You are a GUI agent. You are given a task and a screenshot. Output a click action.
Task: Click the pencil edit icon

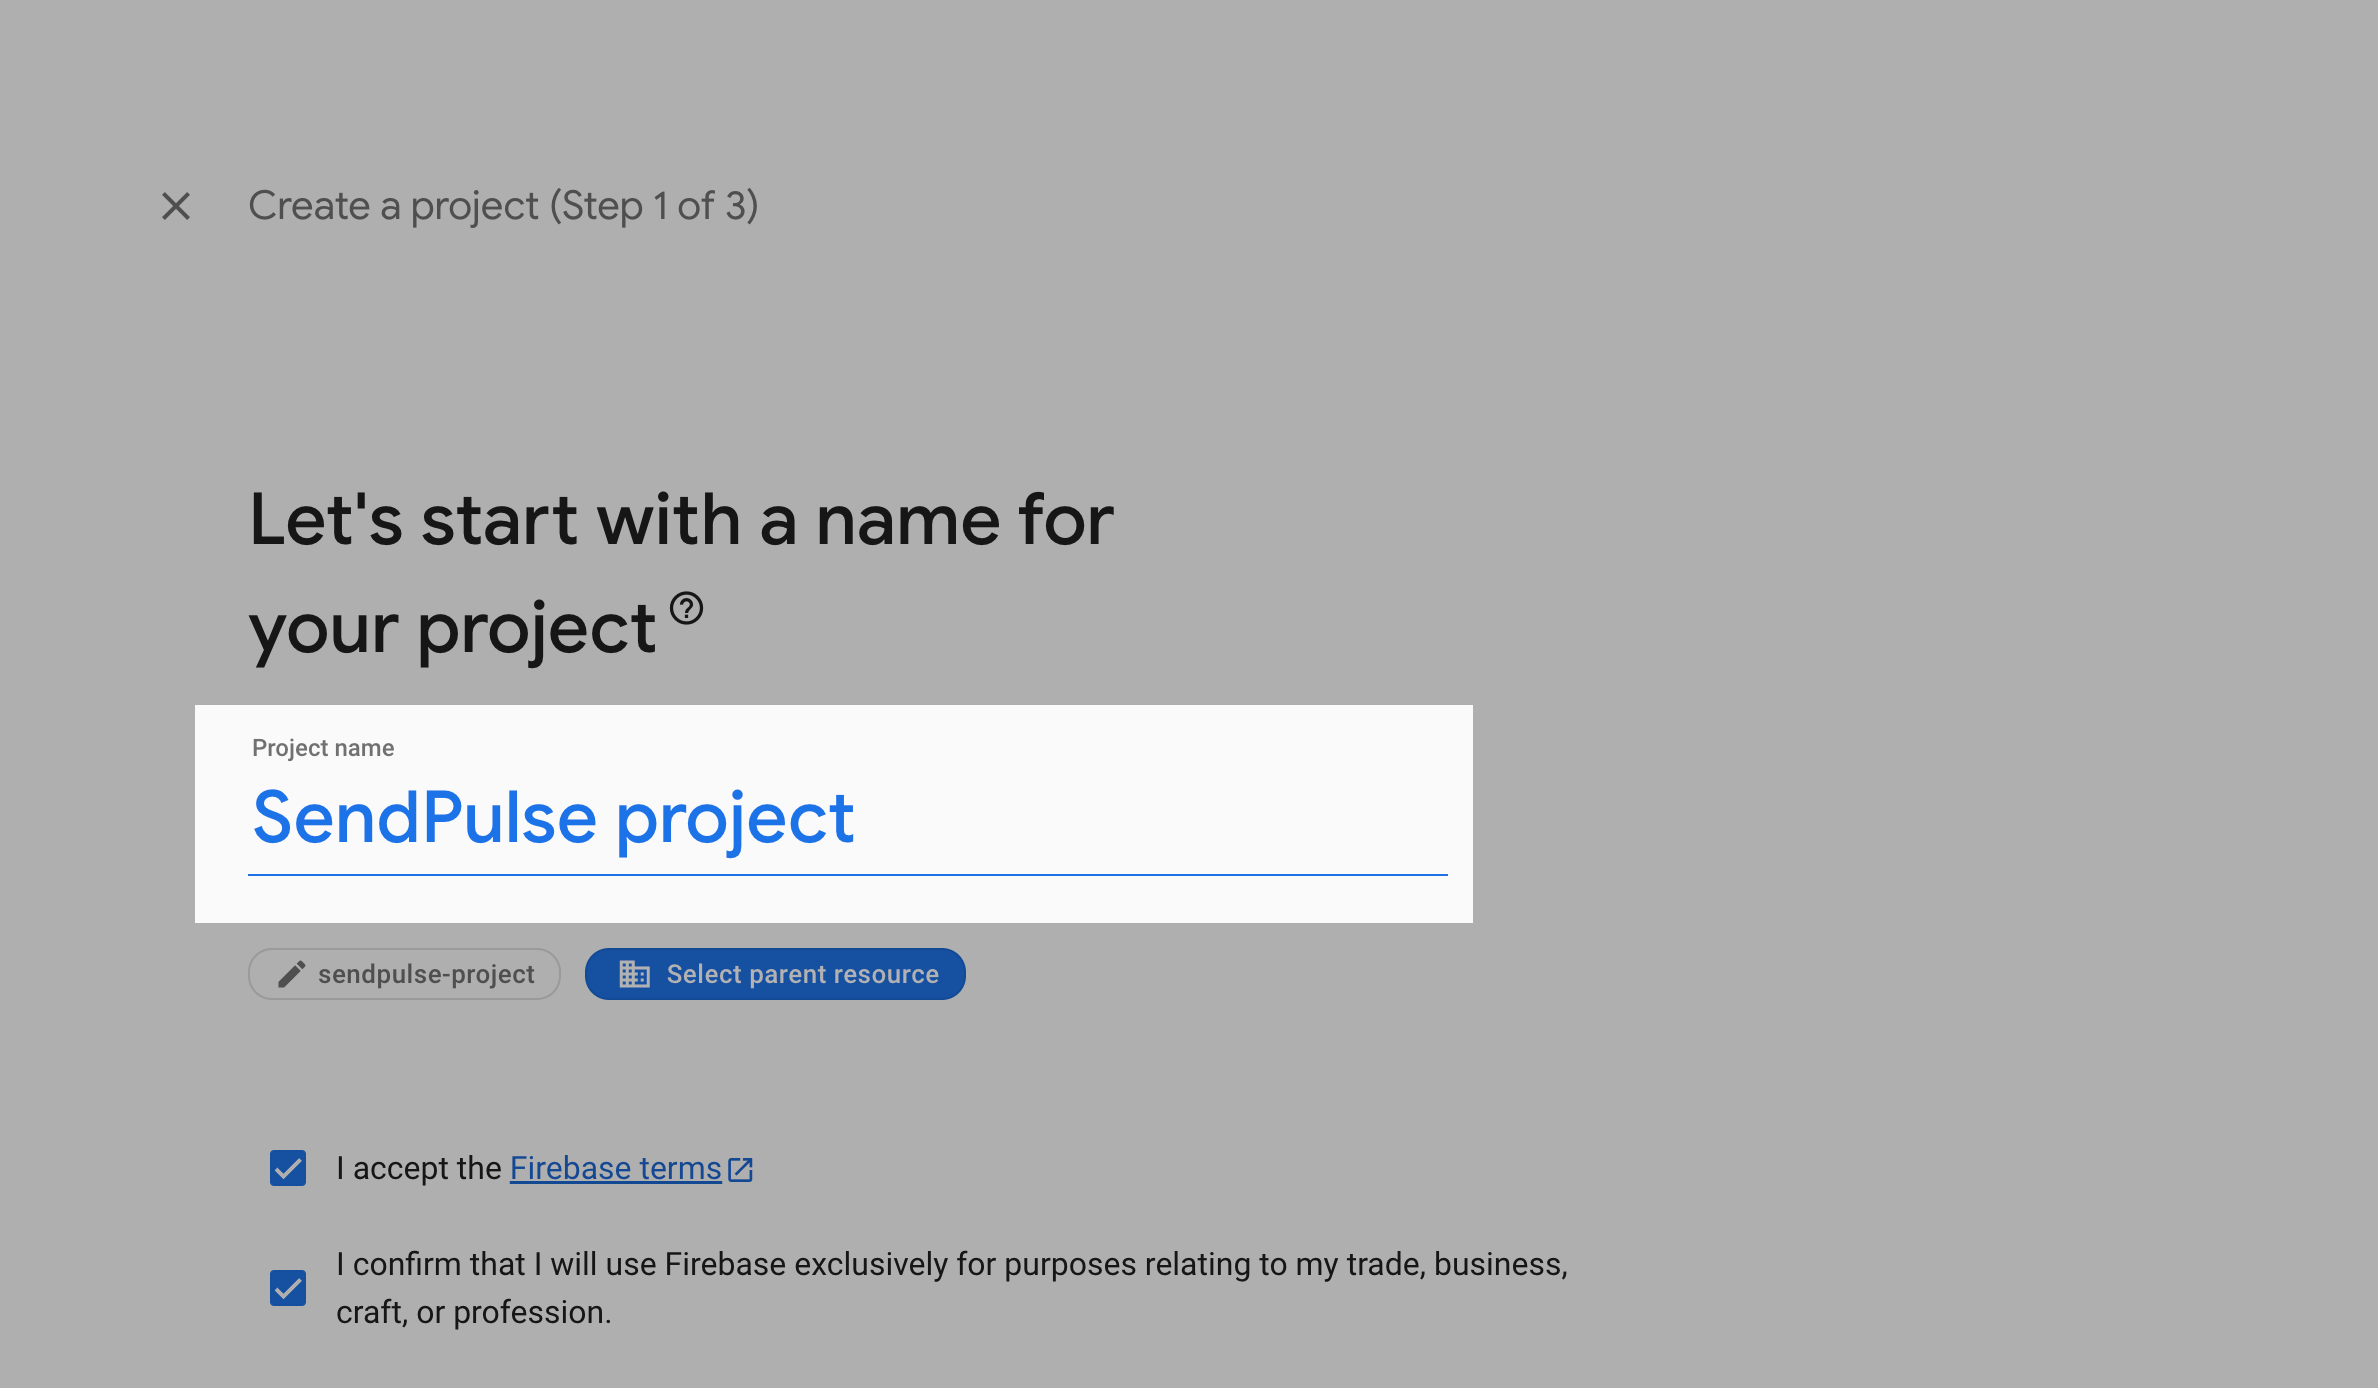[x=291, y=974]
